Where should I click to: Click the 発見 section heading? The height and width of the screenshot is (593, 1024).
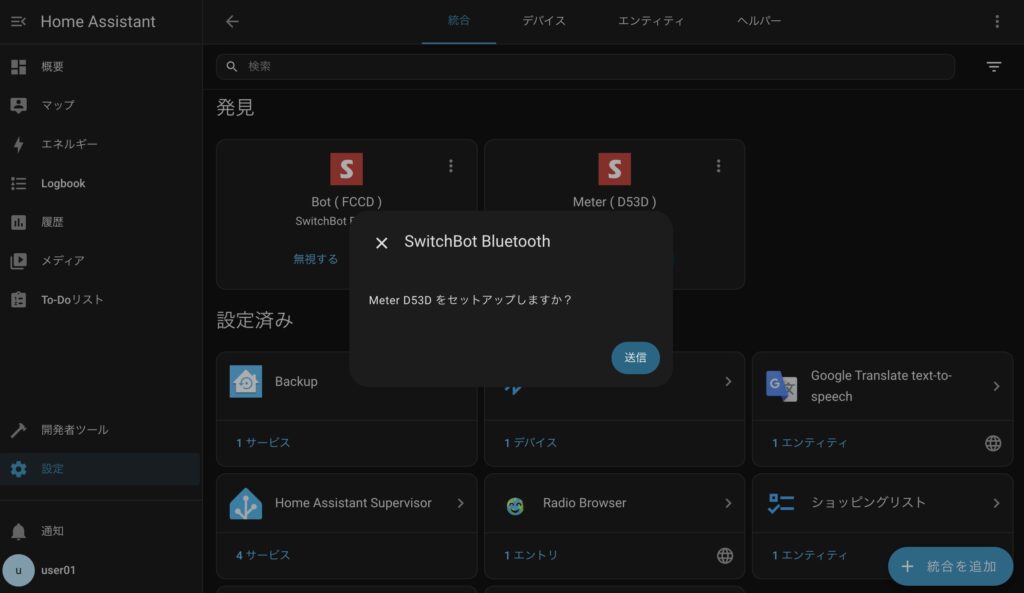[235, 107]
